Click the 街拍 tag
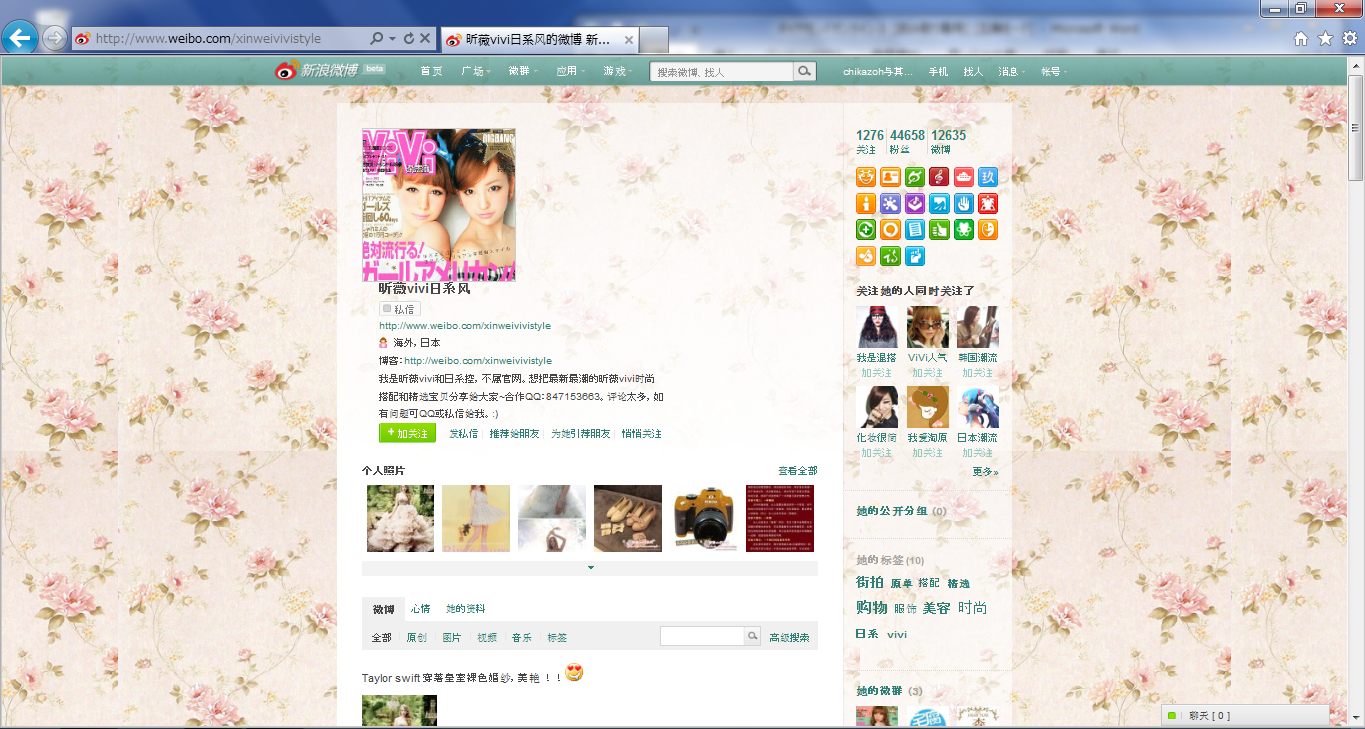The width and height of the screenshot is (1365, 729). 870,582
